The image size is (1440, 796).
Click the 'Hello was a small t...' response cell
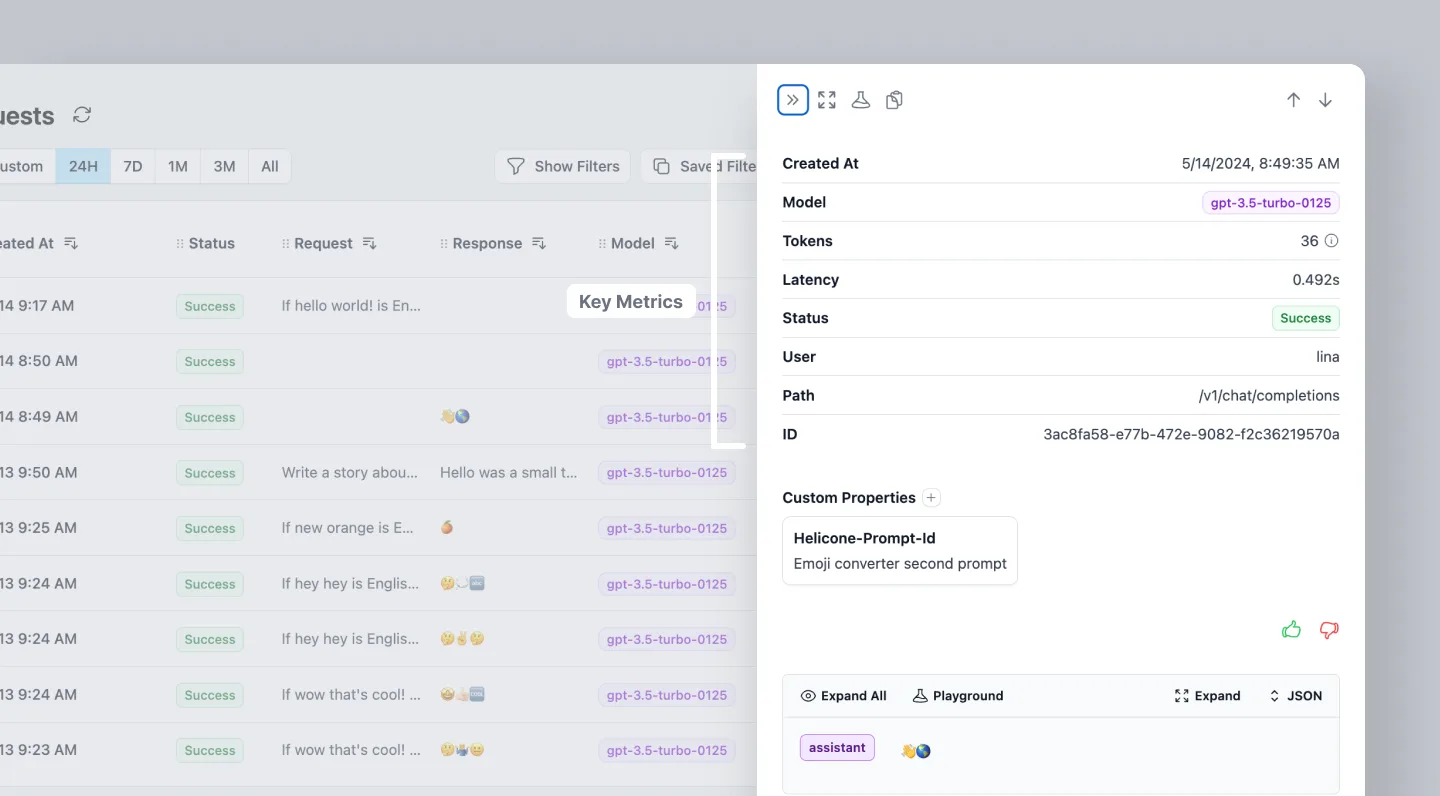point(509,473)
